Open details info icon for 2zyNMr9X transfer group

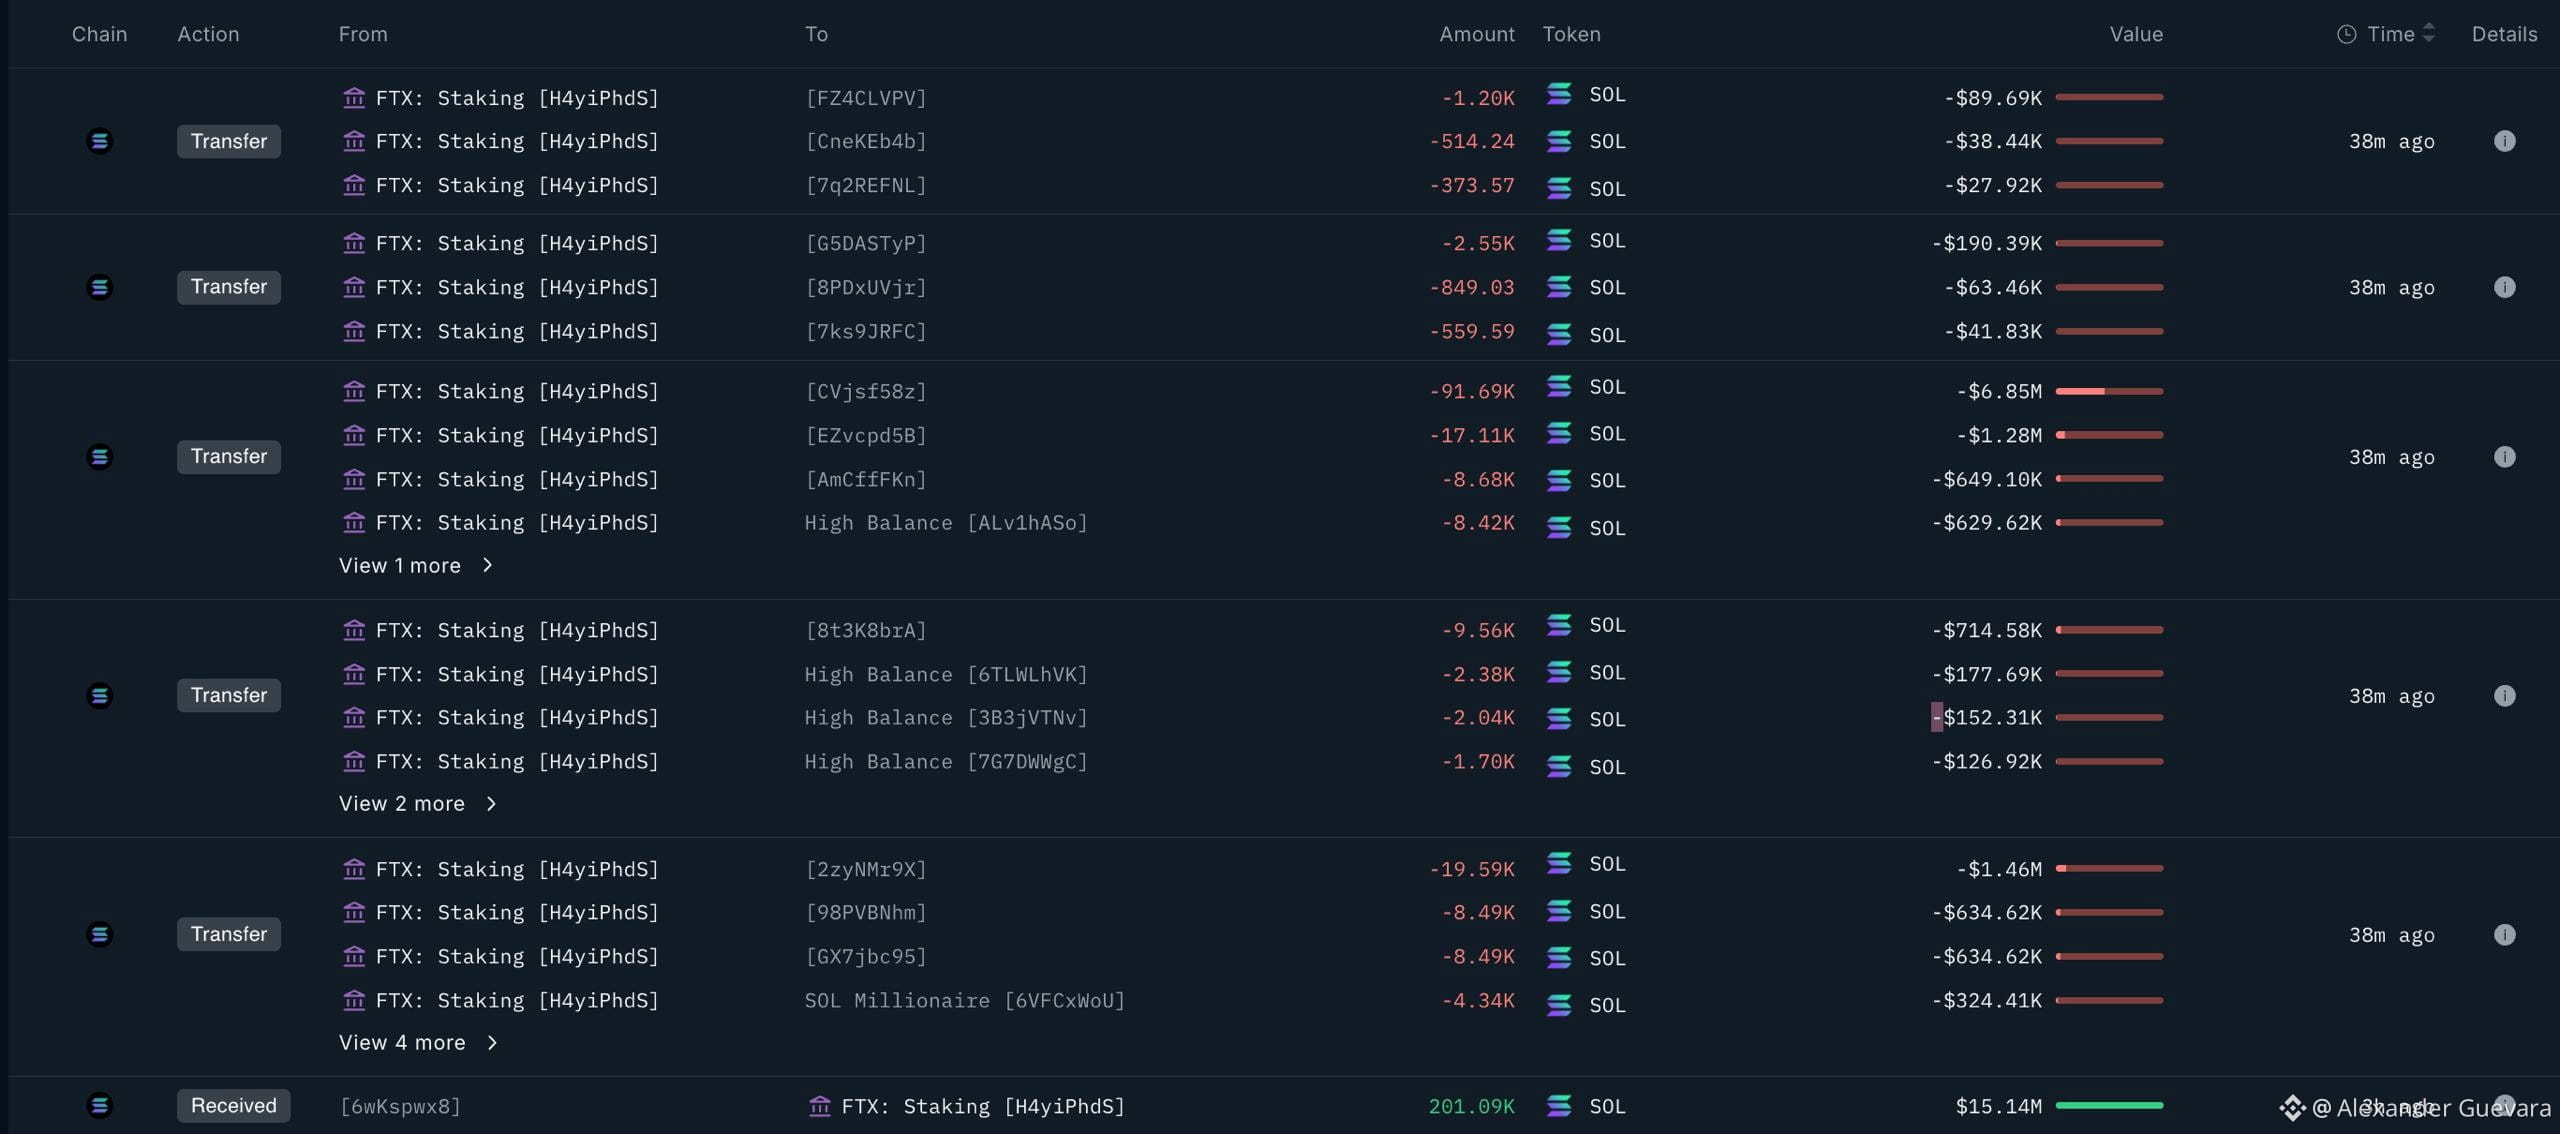pyautogui.click(x=2504, y=934)
